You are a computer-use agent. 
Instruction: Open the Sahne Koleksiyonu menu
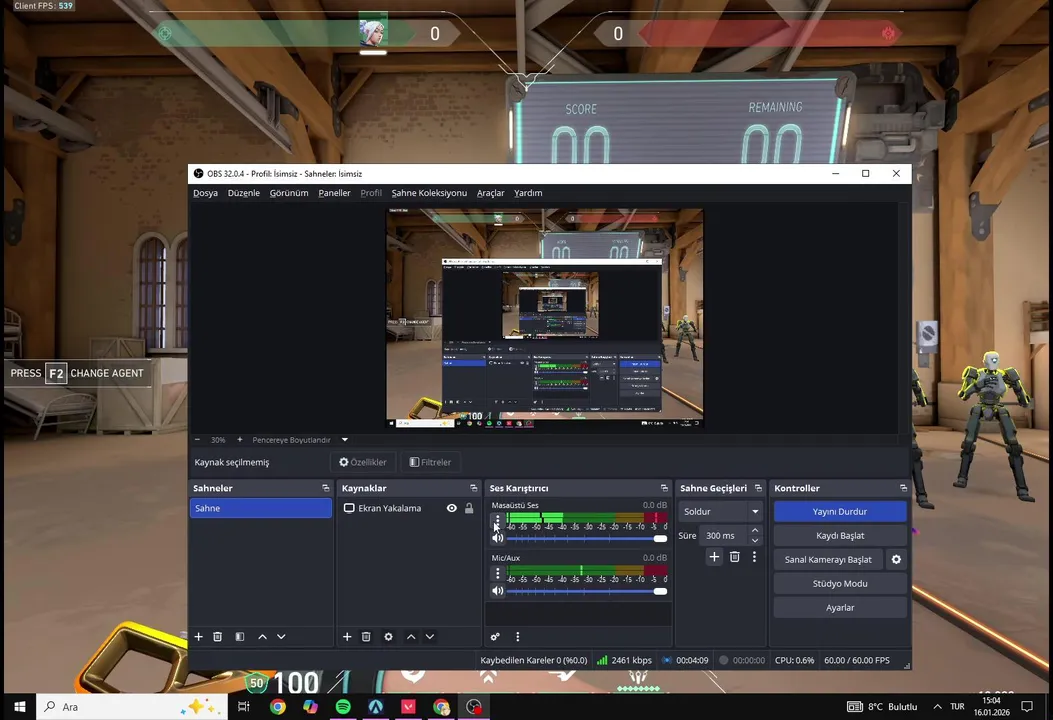pyautogui.click(x=429, y=193)
